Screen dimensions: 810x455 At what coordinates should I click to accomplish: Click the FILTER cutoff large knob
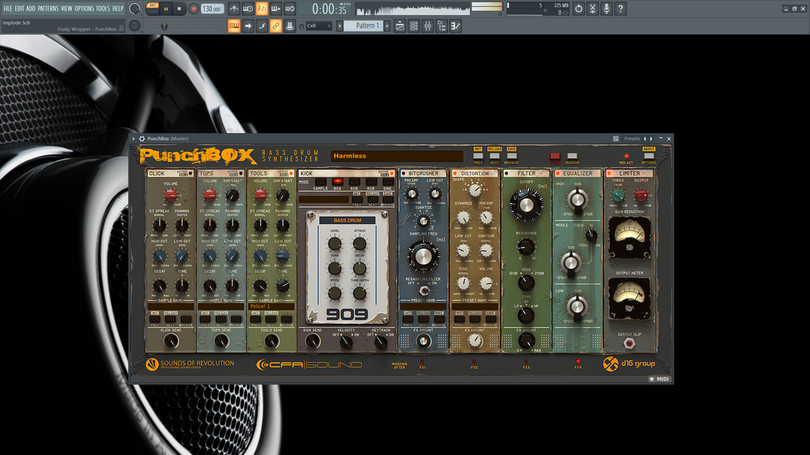[526, 205]
